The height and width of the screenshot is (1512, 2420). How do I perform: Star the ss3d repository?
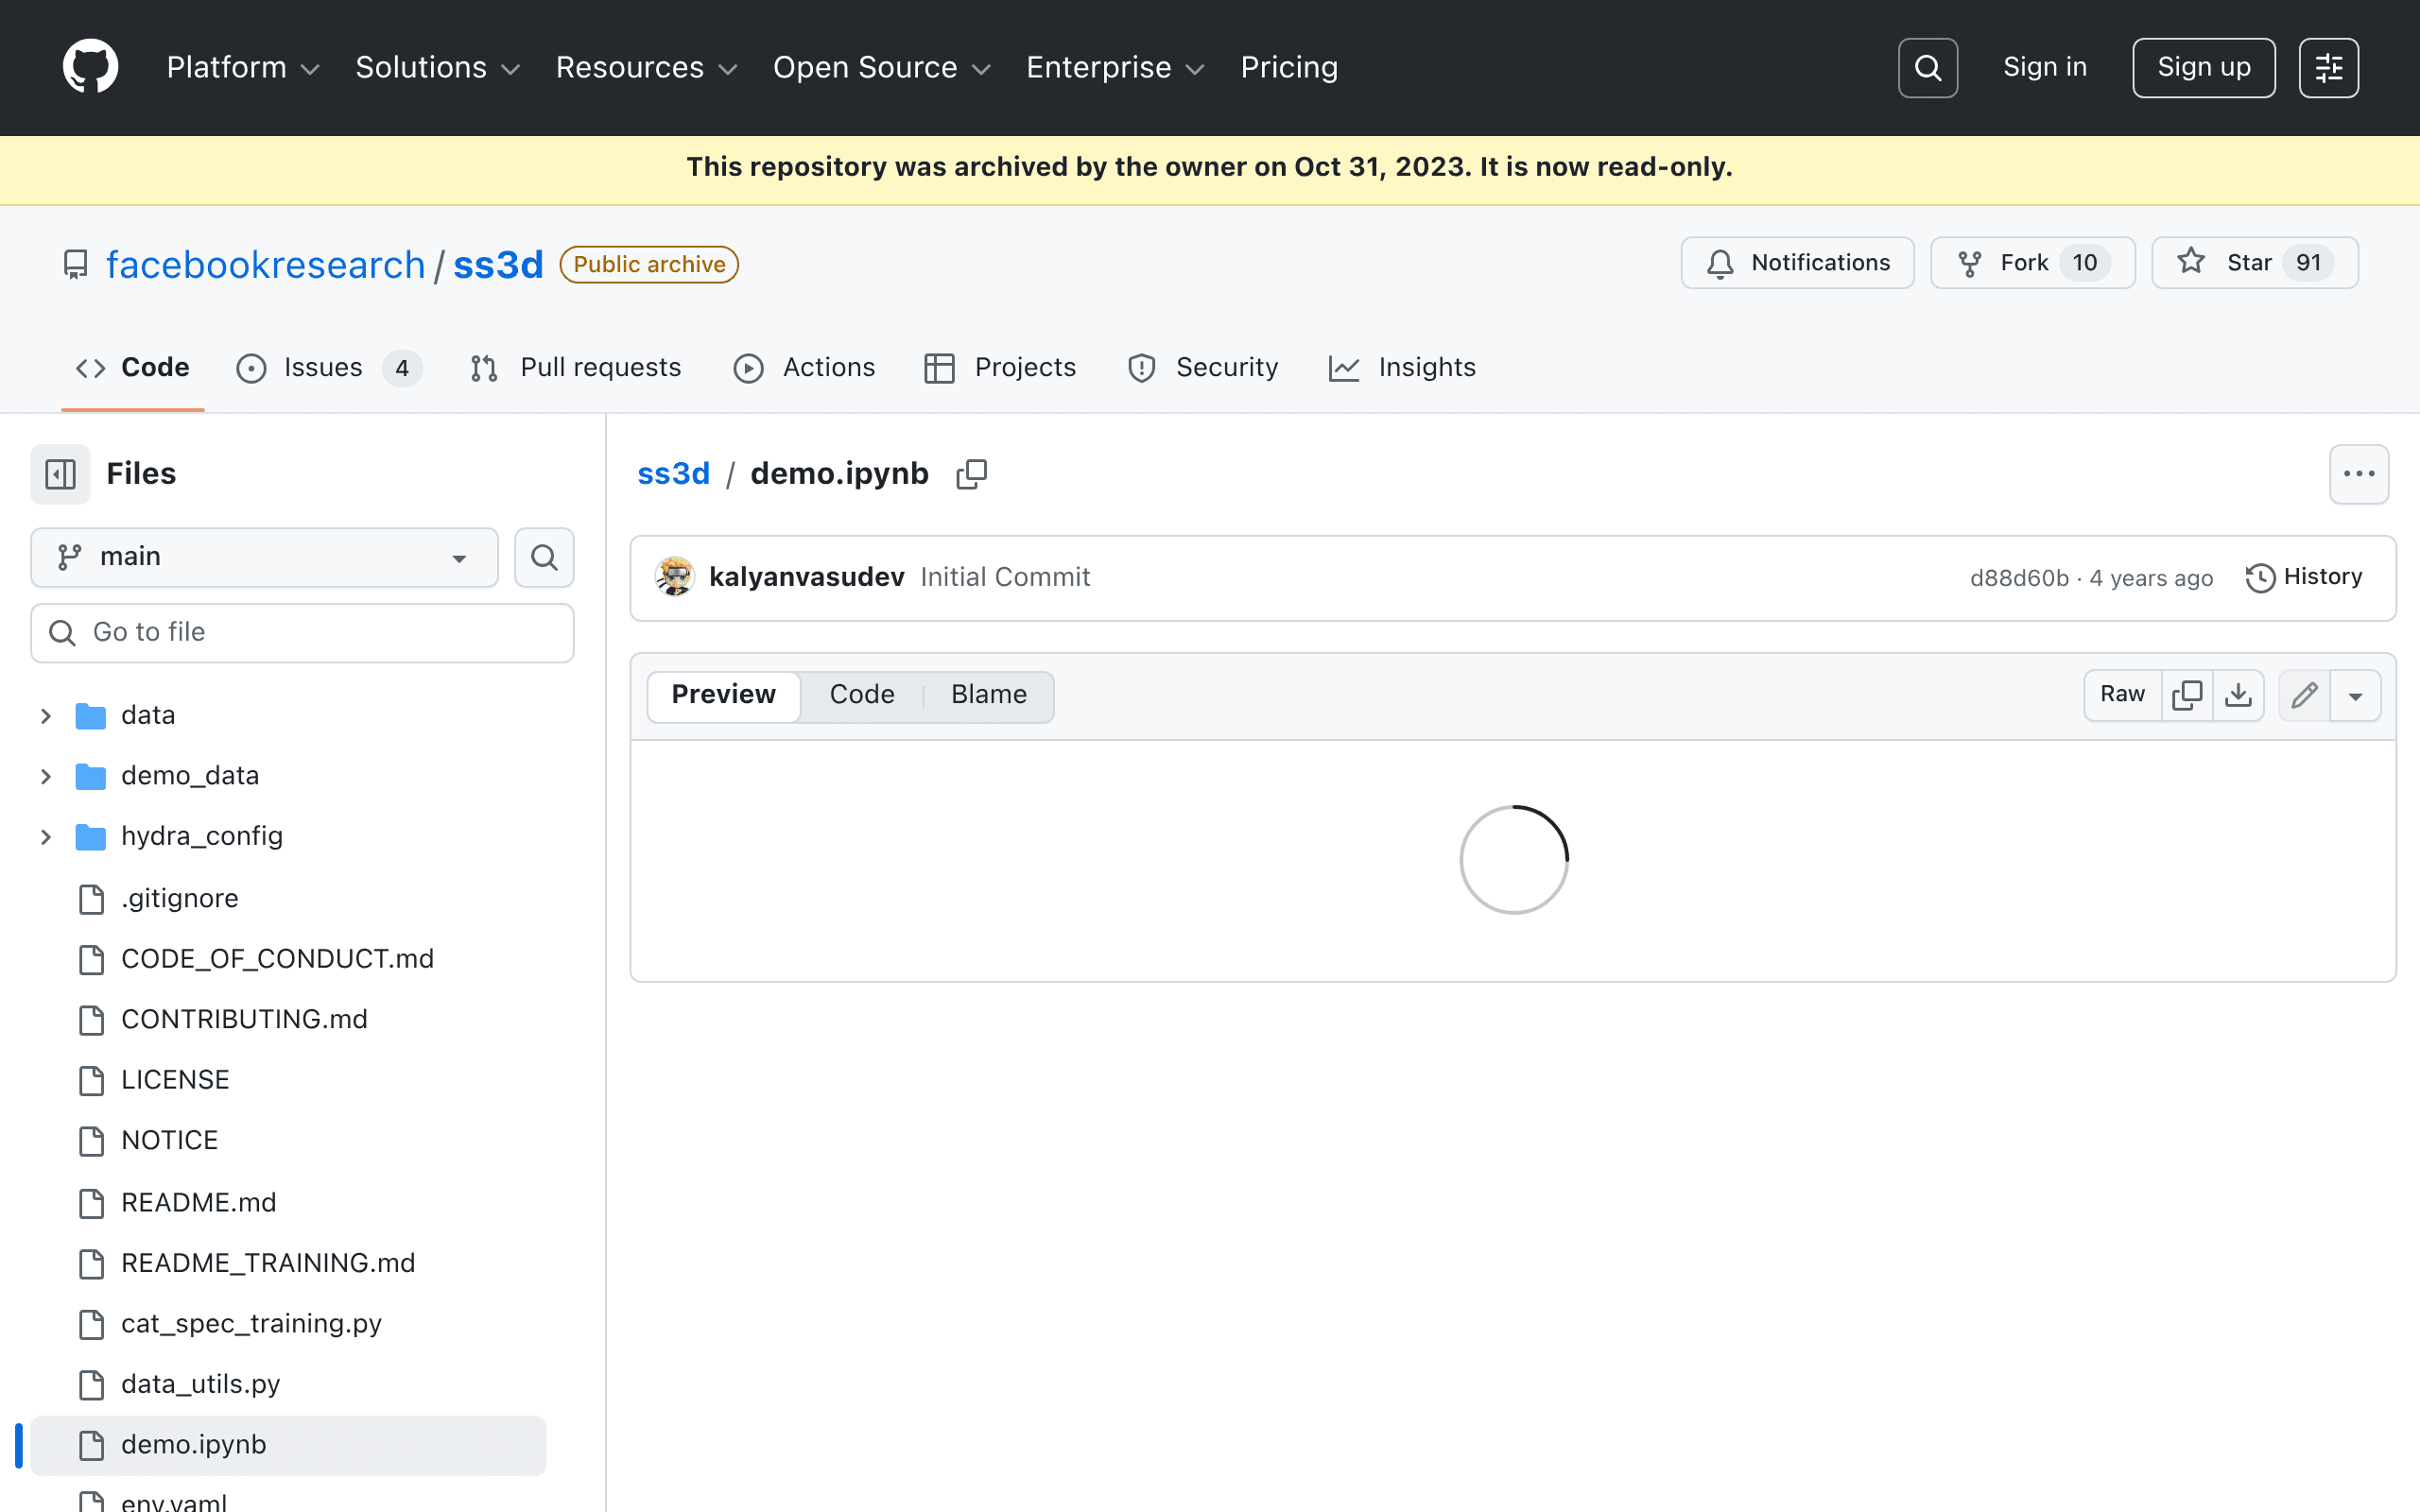click(x=2255, y=263)
